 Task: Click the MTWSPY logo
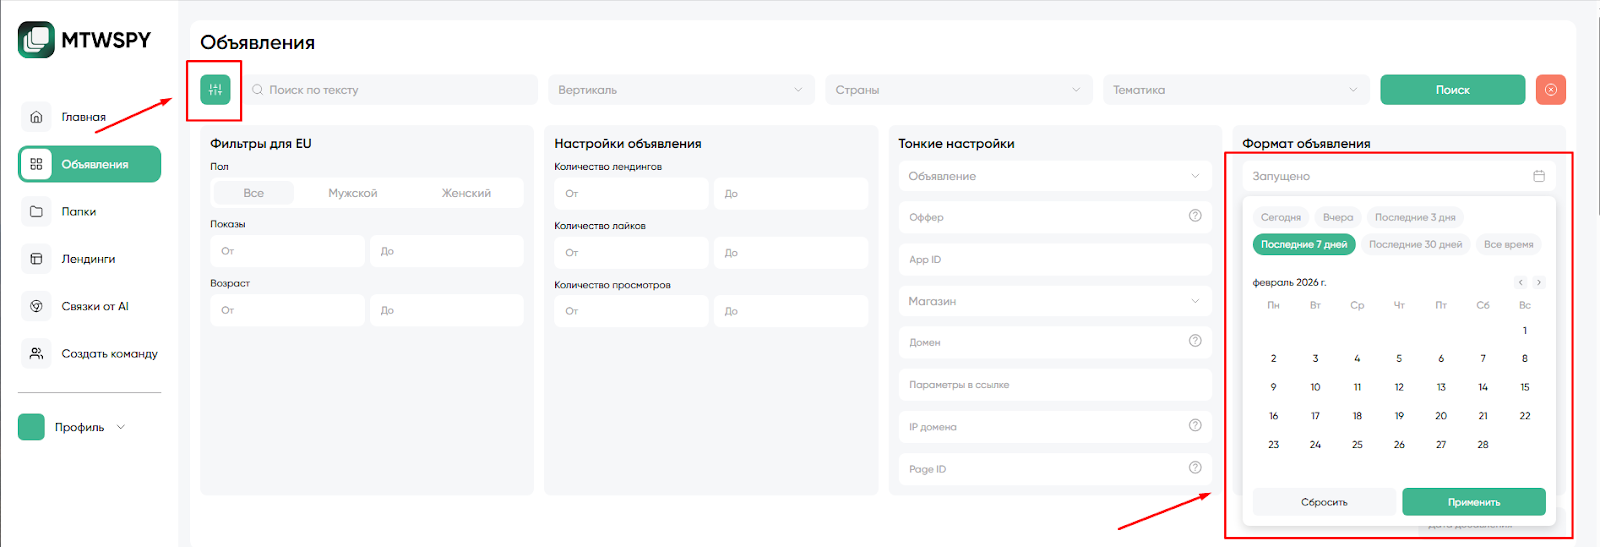point(85,40)
